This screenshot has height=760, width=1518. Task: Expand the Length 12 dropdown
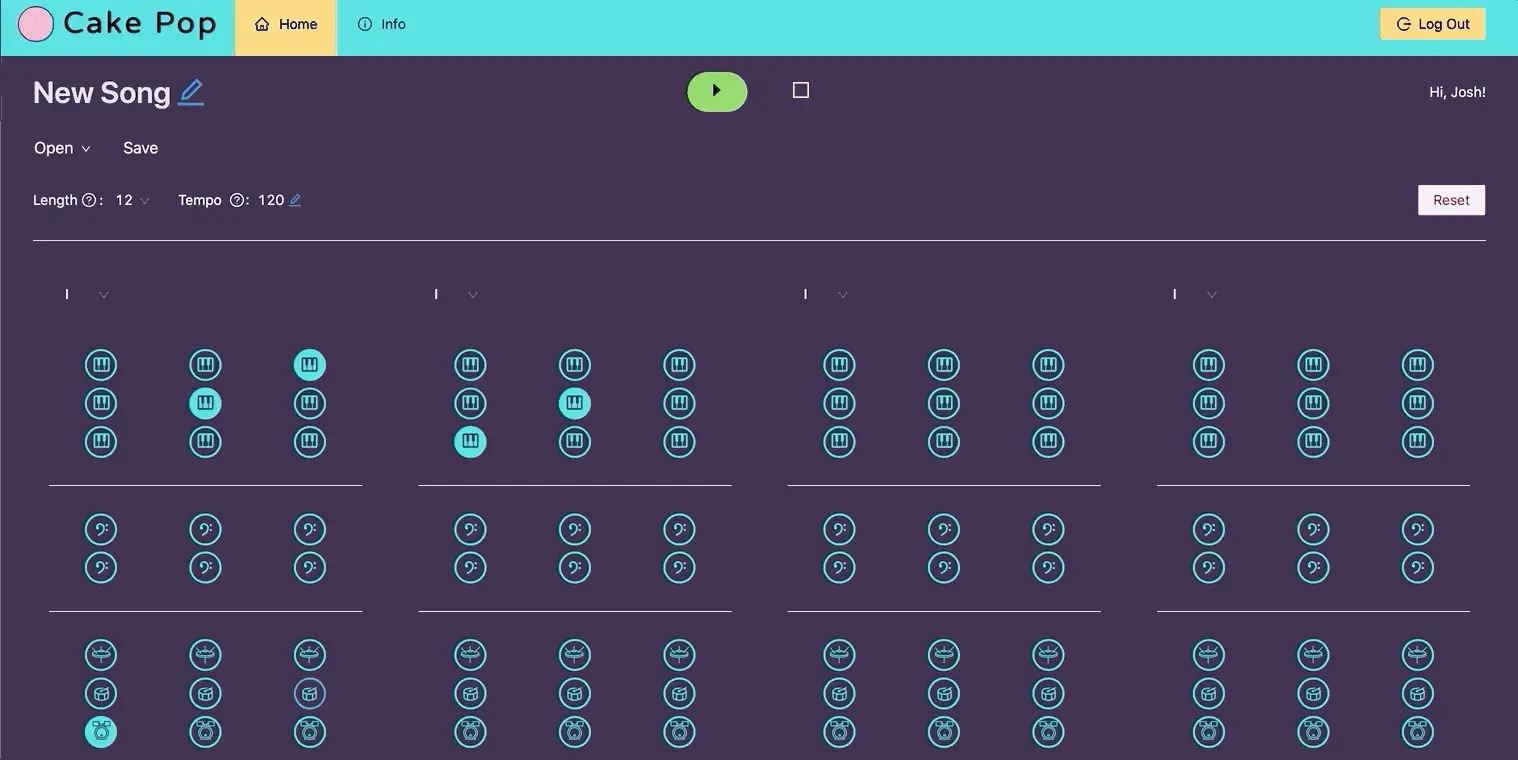click(x=133, y=200)
